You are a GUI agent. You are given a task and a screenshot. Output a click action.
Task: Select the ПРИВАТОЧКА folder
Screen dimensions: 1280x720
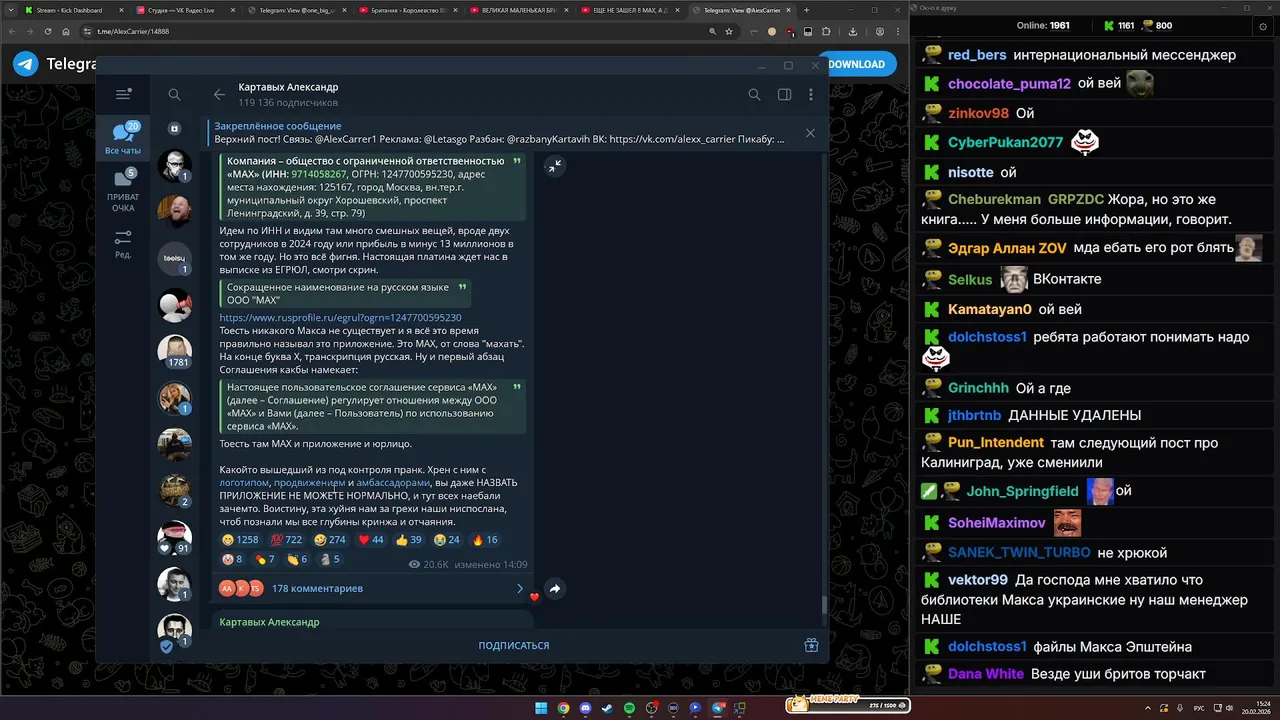123,191
